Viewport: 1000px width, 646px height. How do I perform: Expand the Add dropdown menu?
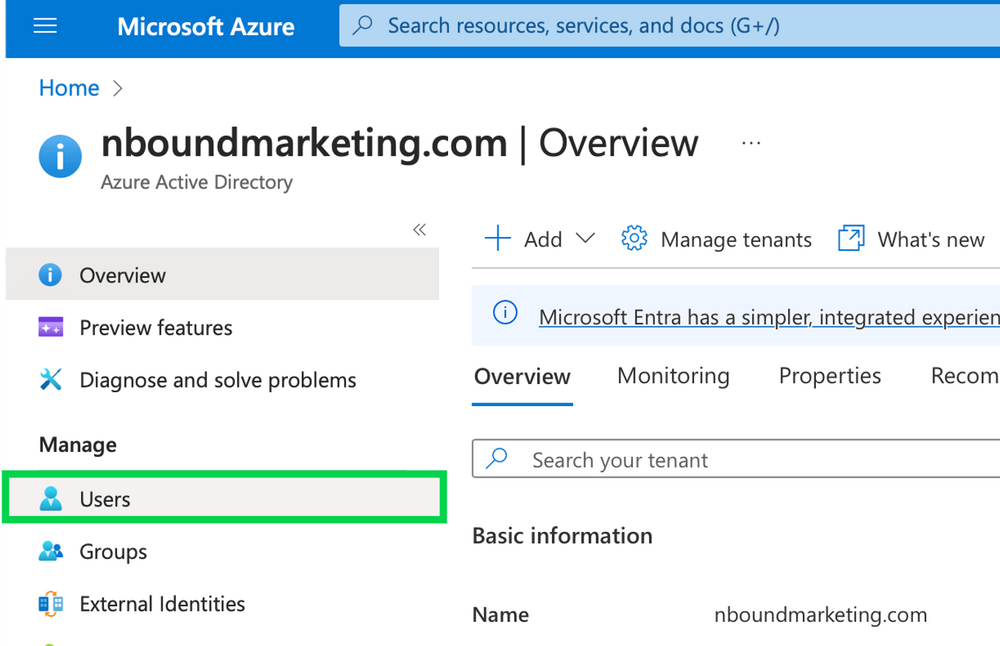586,239
